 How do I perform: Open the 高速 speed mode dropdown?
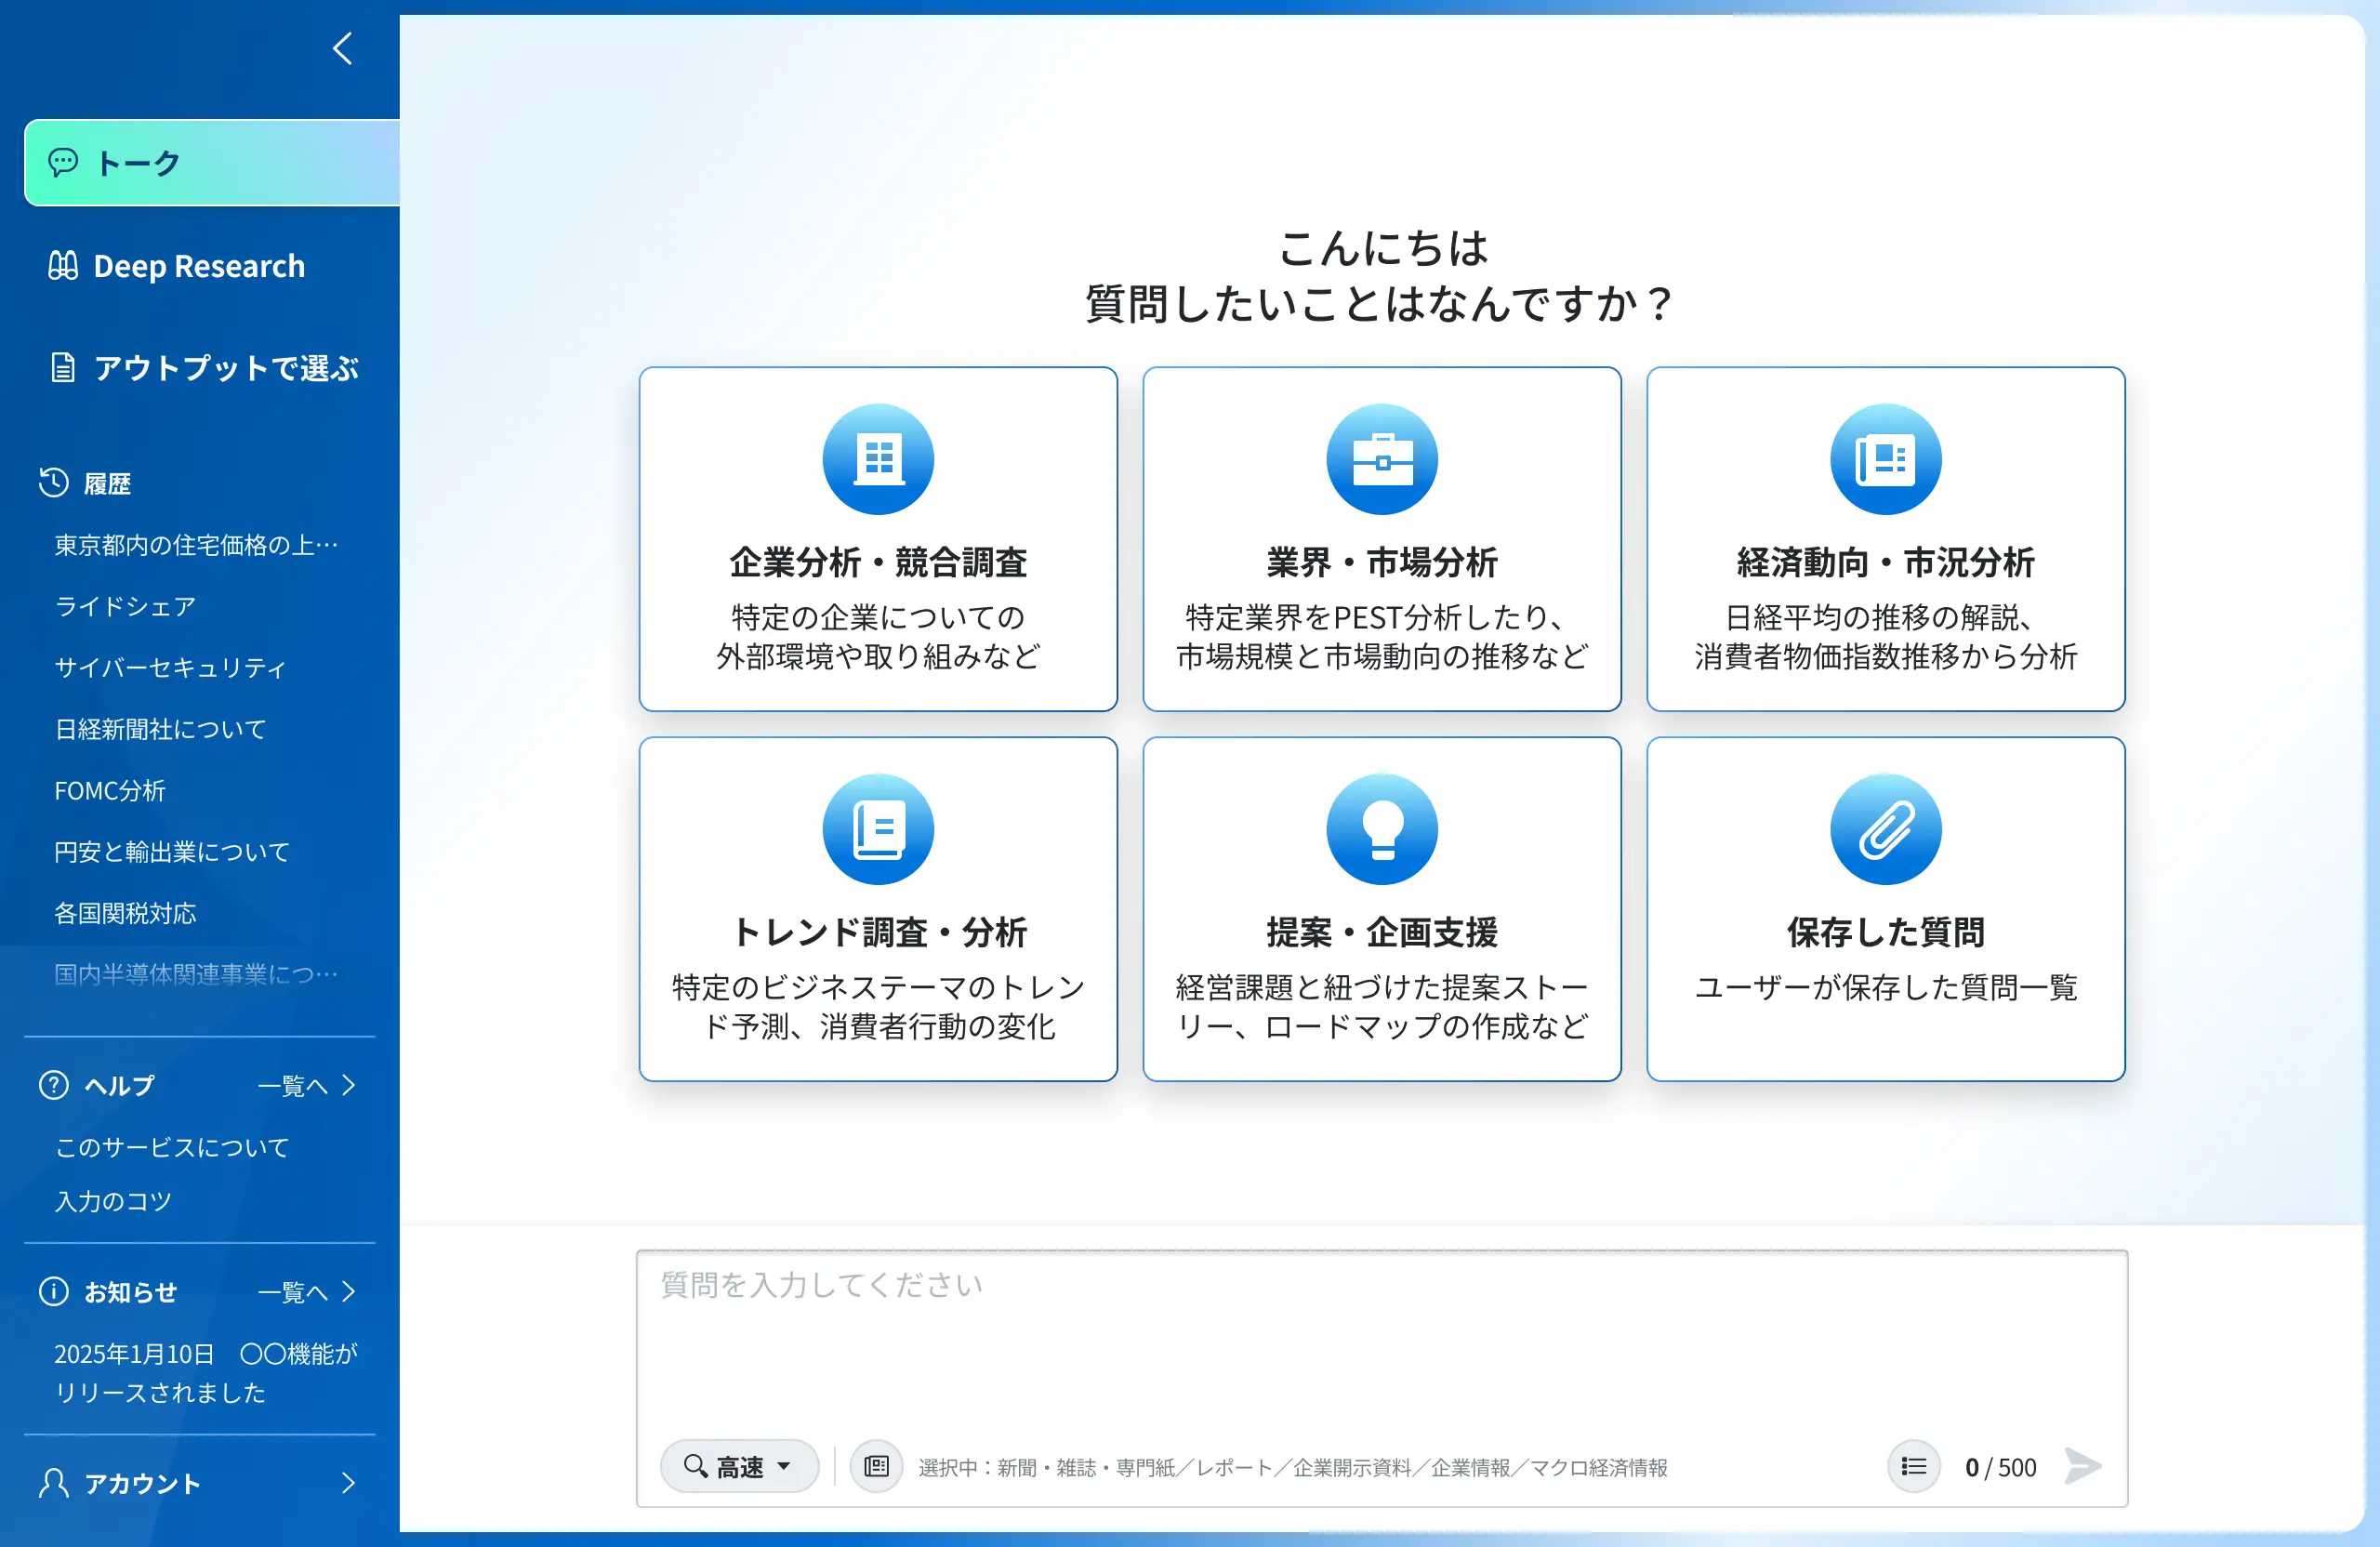point(739,1466)
